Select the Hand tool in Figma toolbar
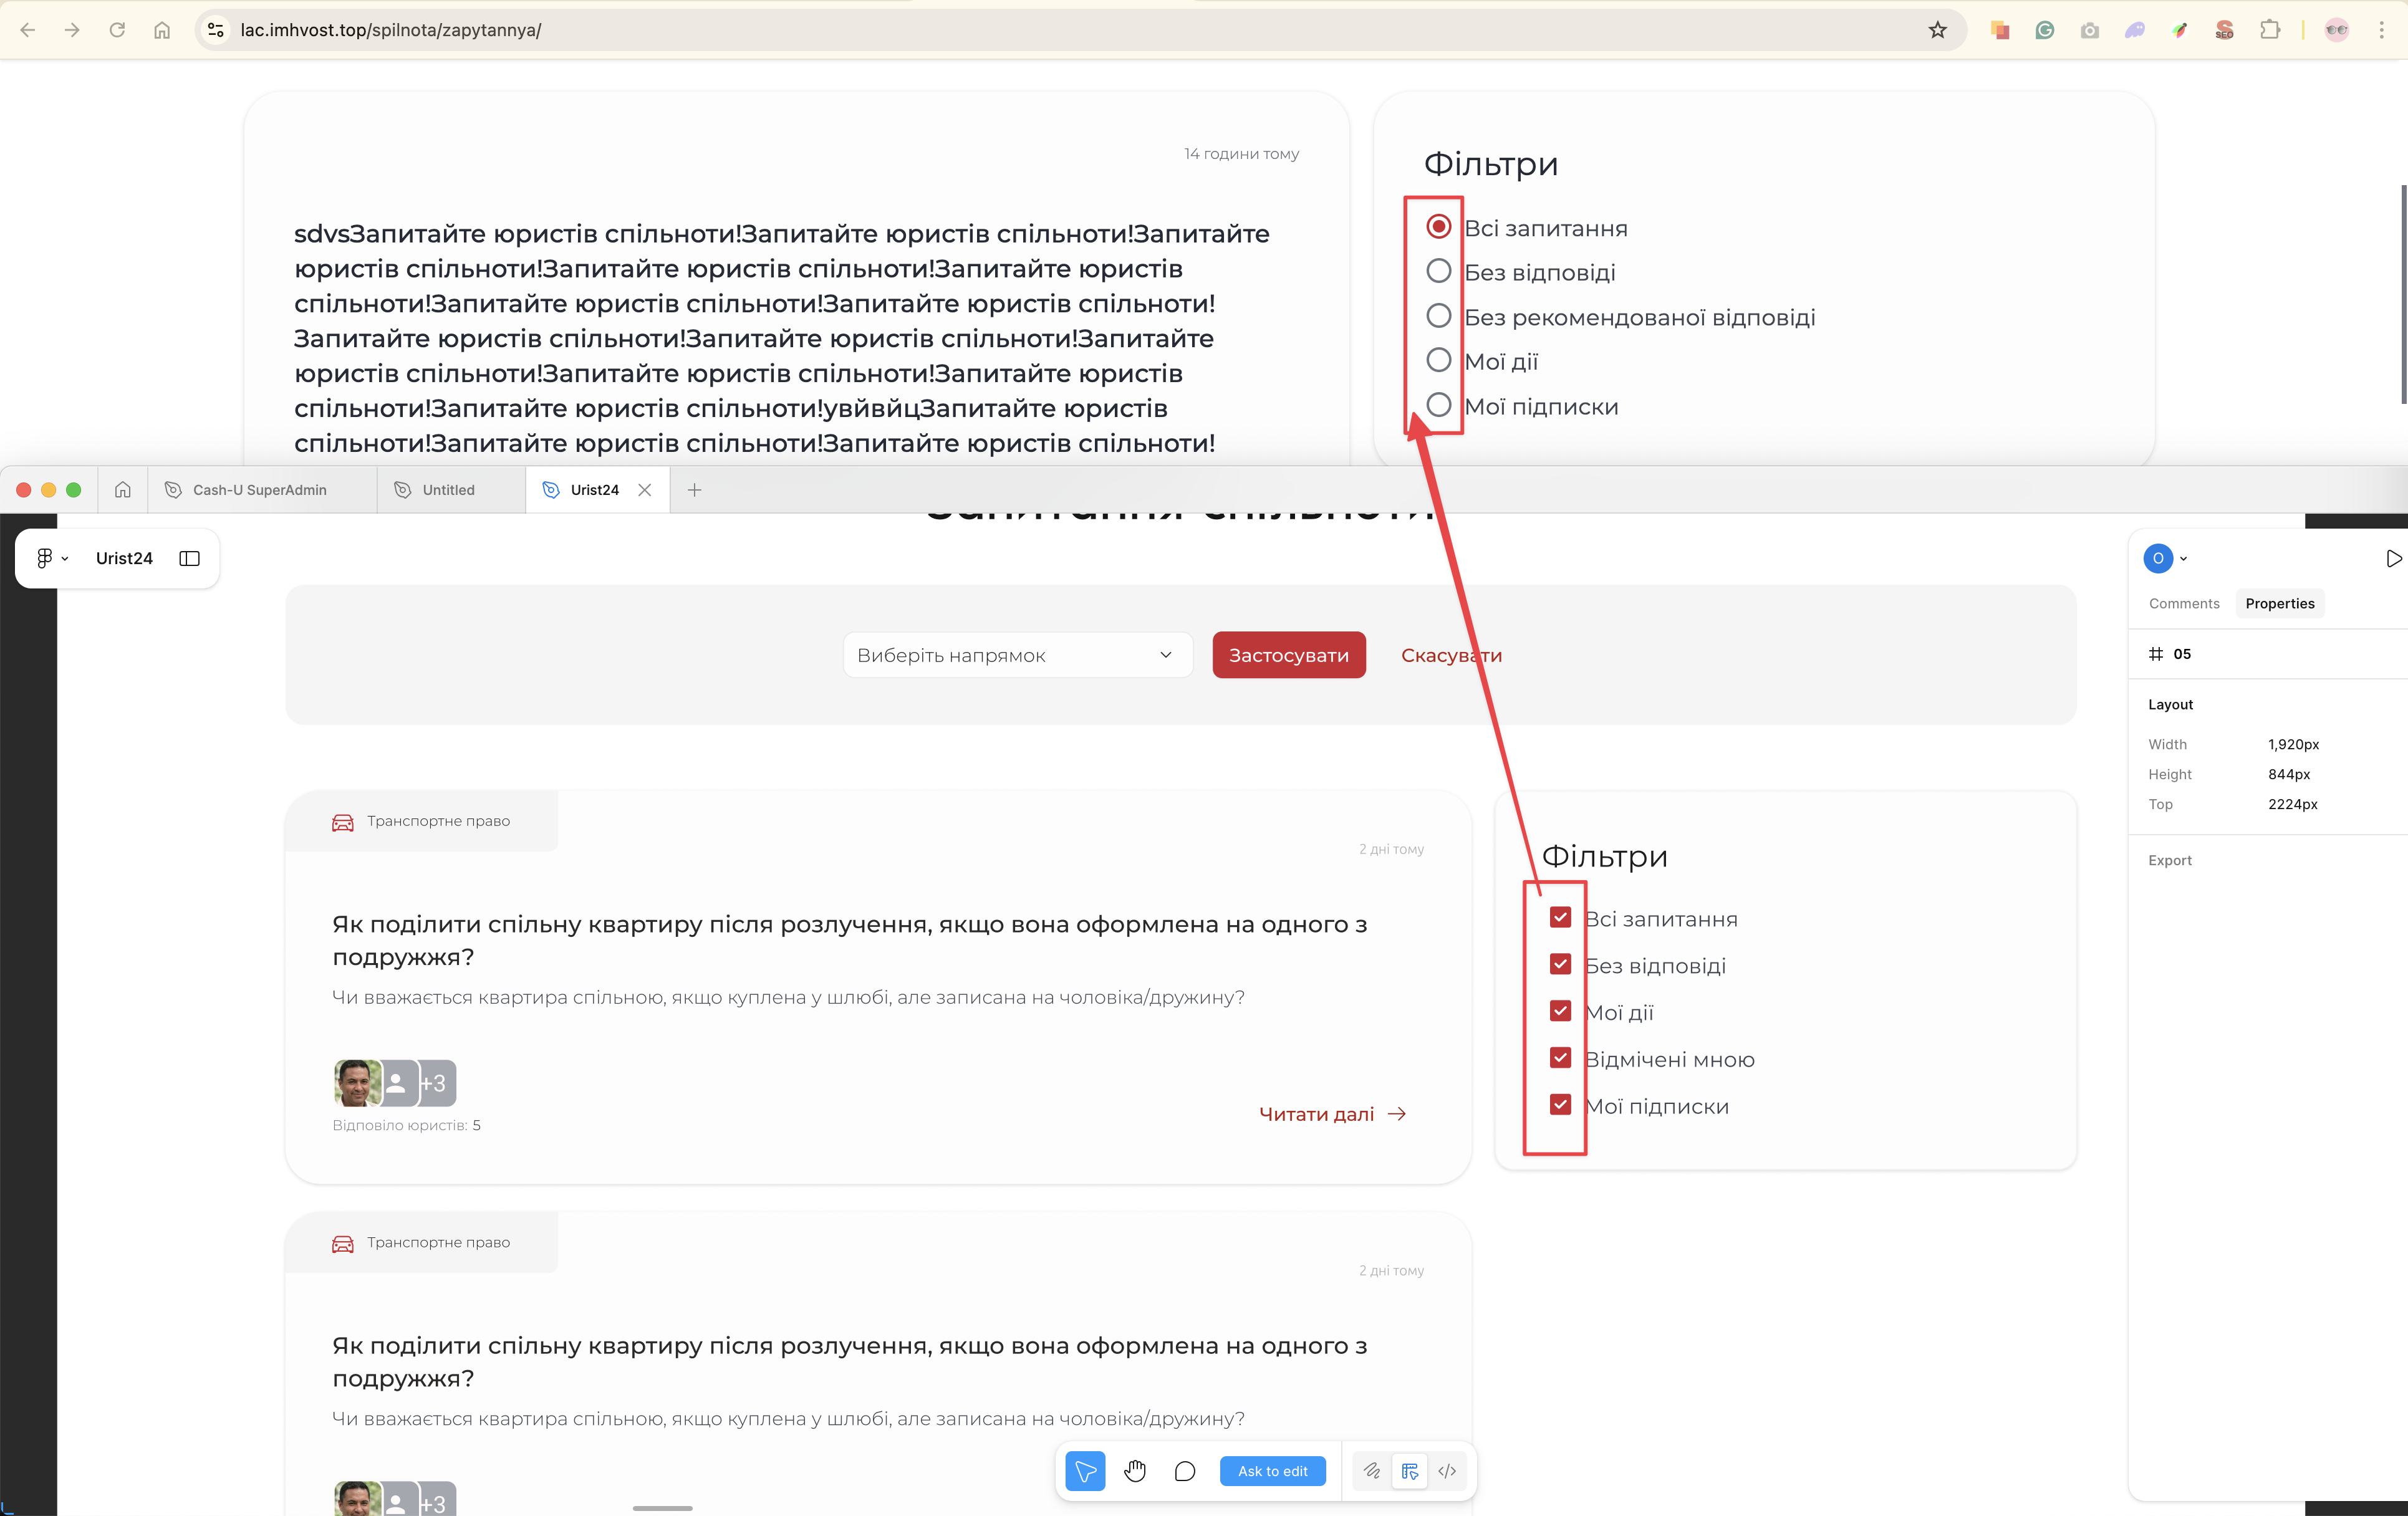Screen dimensions: 2408x1516 click(1135, 1471)
